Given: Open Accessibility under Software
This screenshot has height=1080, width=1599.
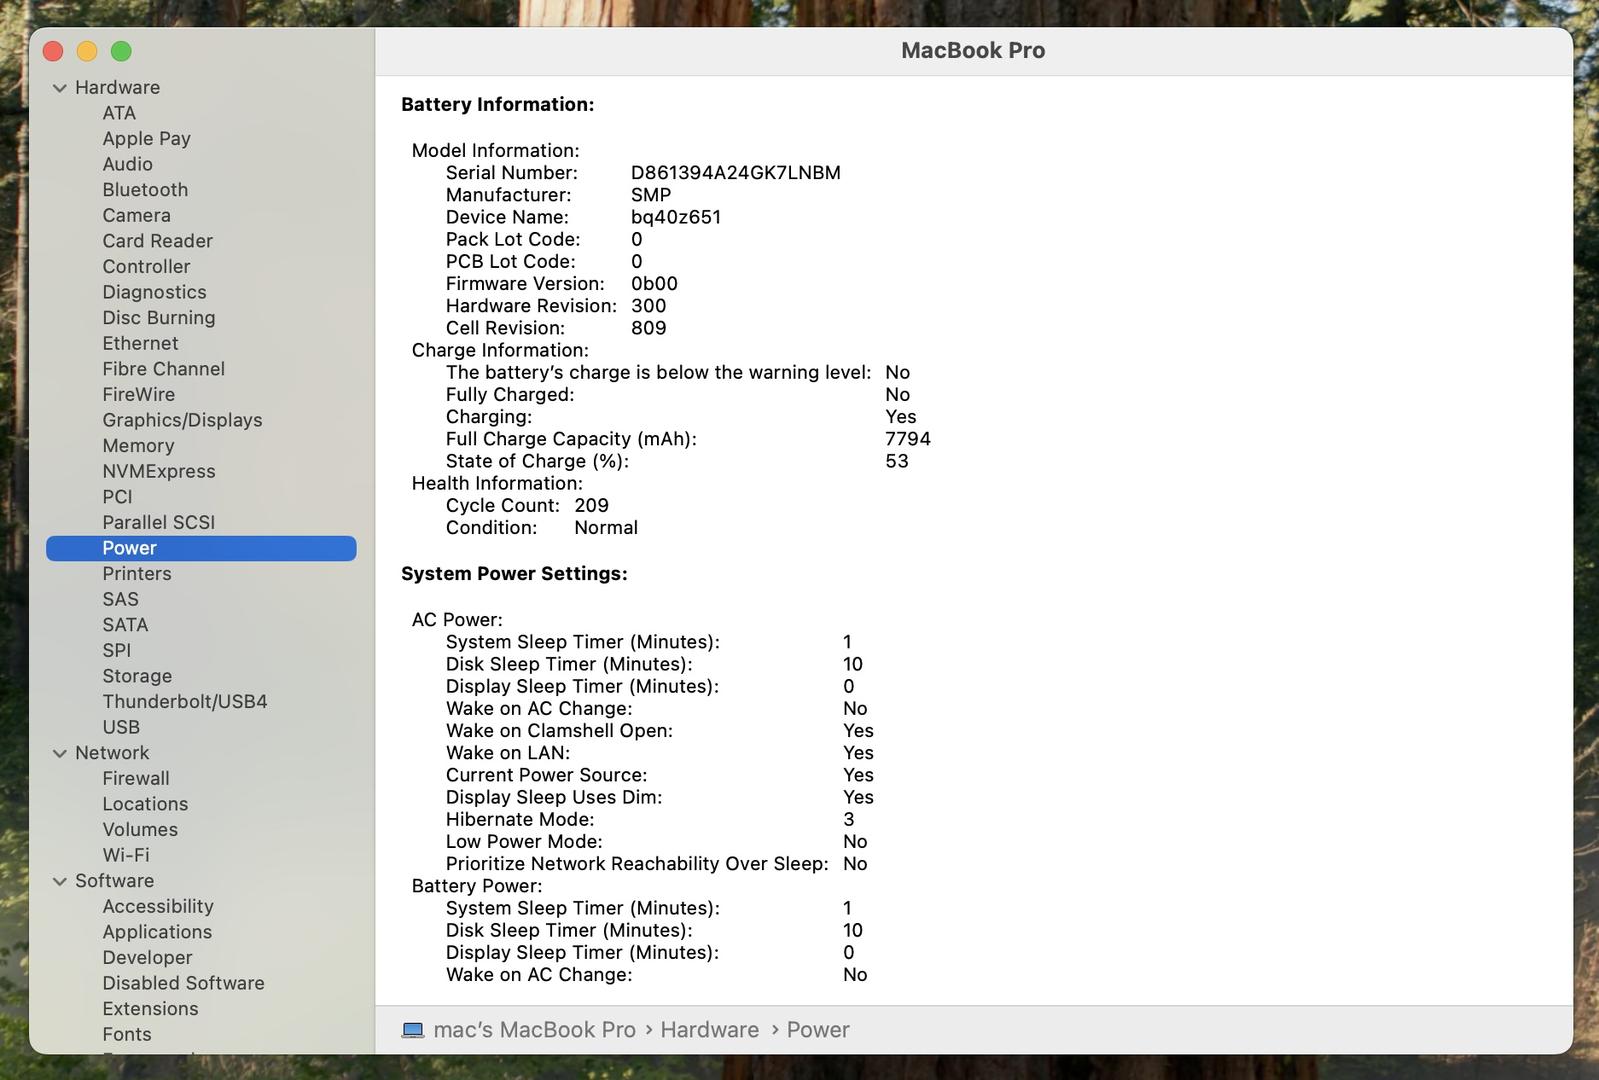Looking at the screenshot, I should (158, 906).
